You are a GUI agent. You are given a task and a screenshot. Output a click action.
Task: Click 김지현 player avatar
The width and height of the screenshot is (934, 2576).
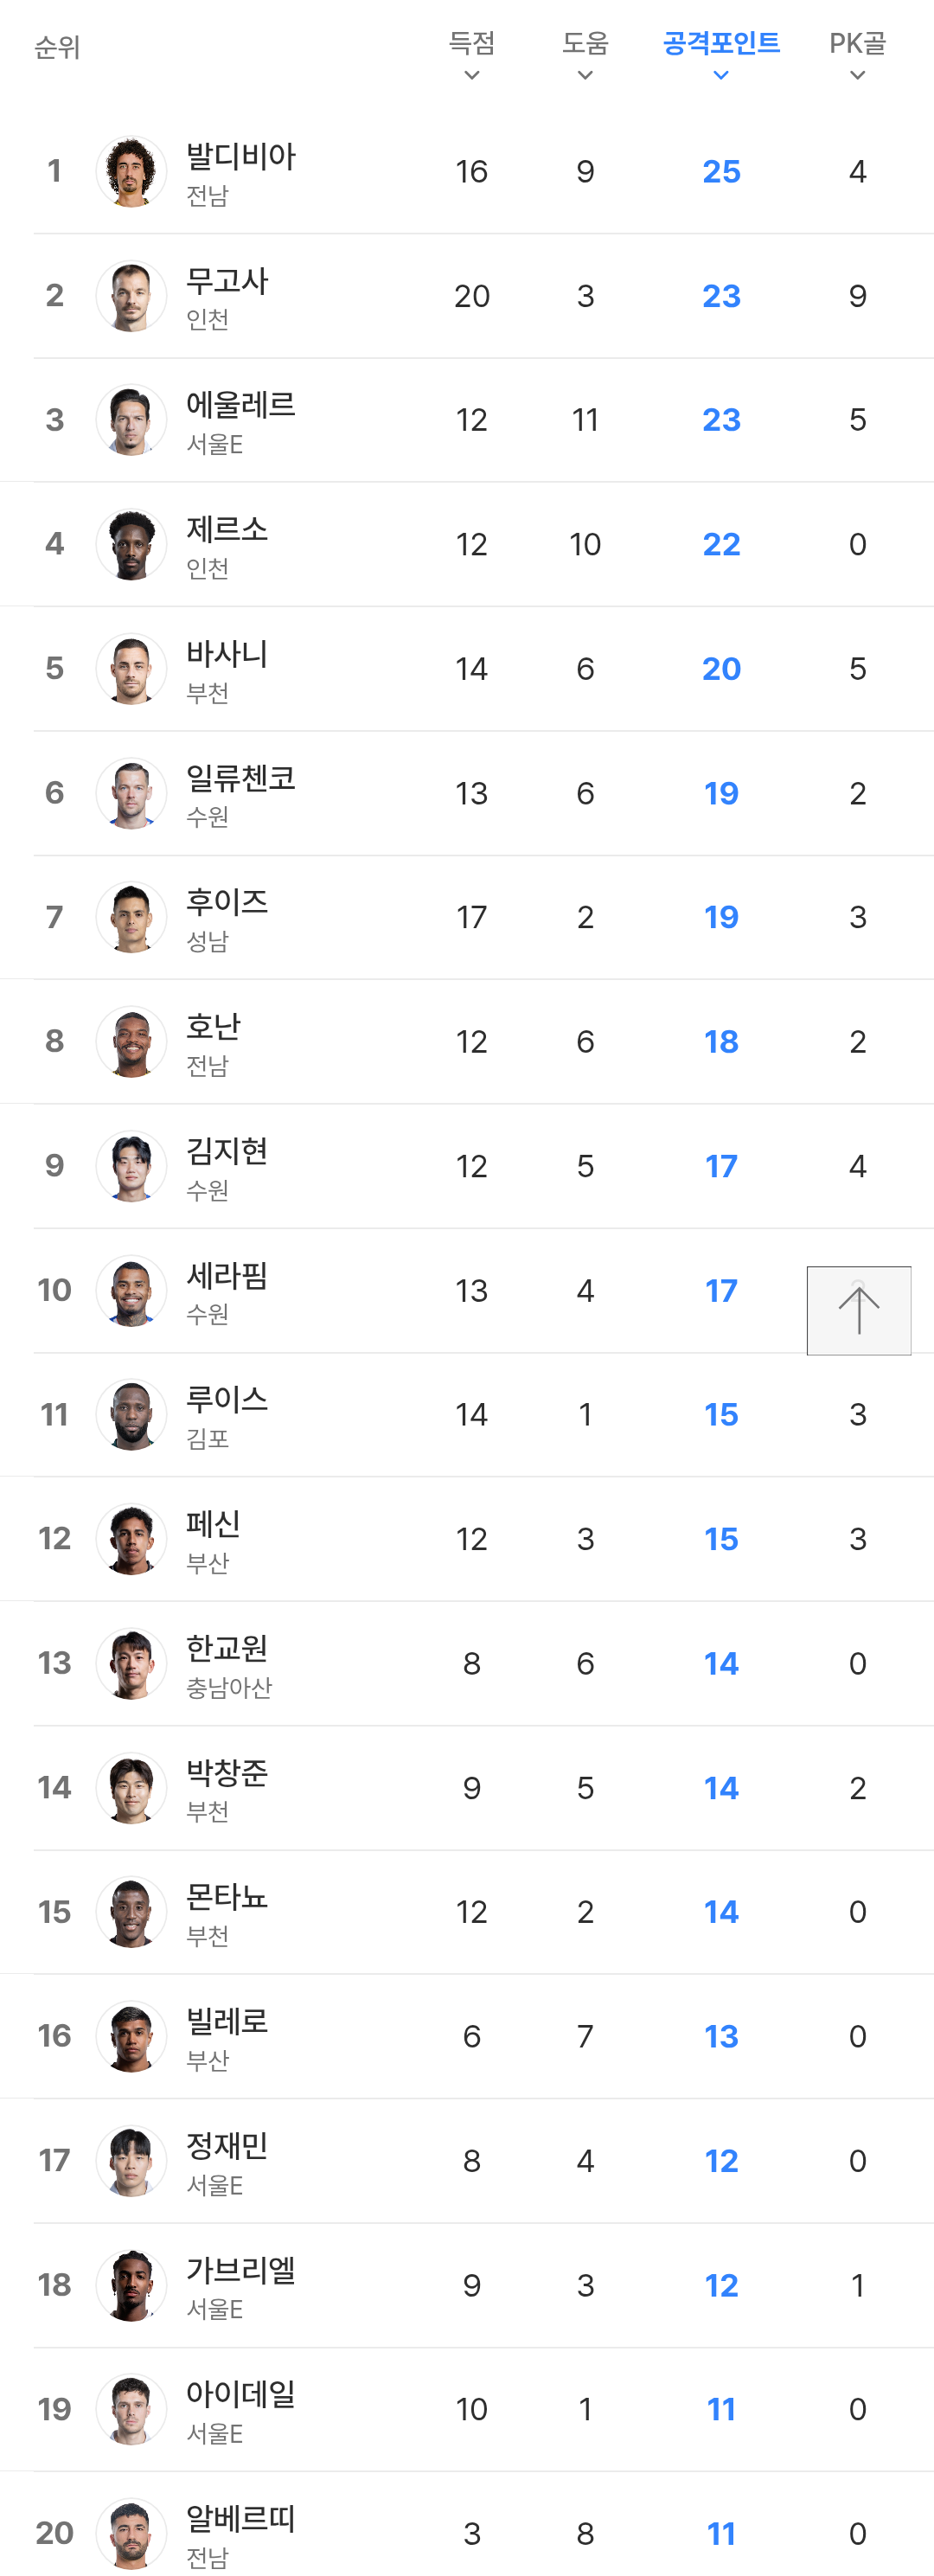pyautogui.click(x=131, y=1166)
